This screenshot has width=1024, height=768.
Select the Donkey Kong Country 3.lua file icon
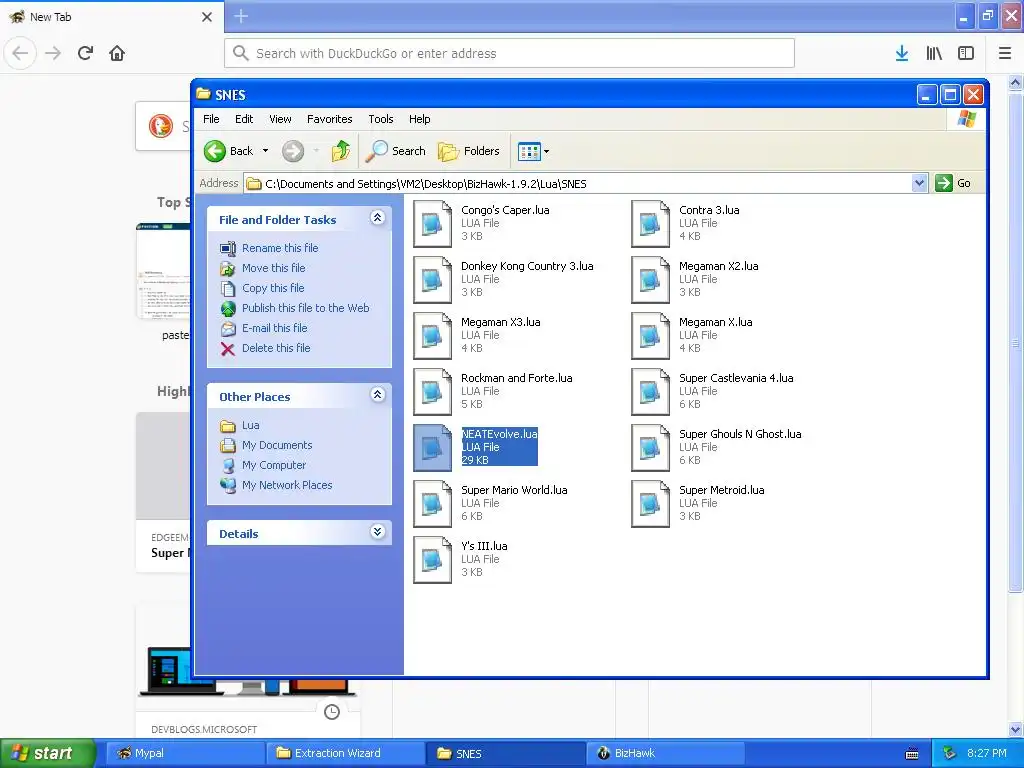pos(432,280)
